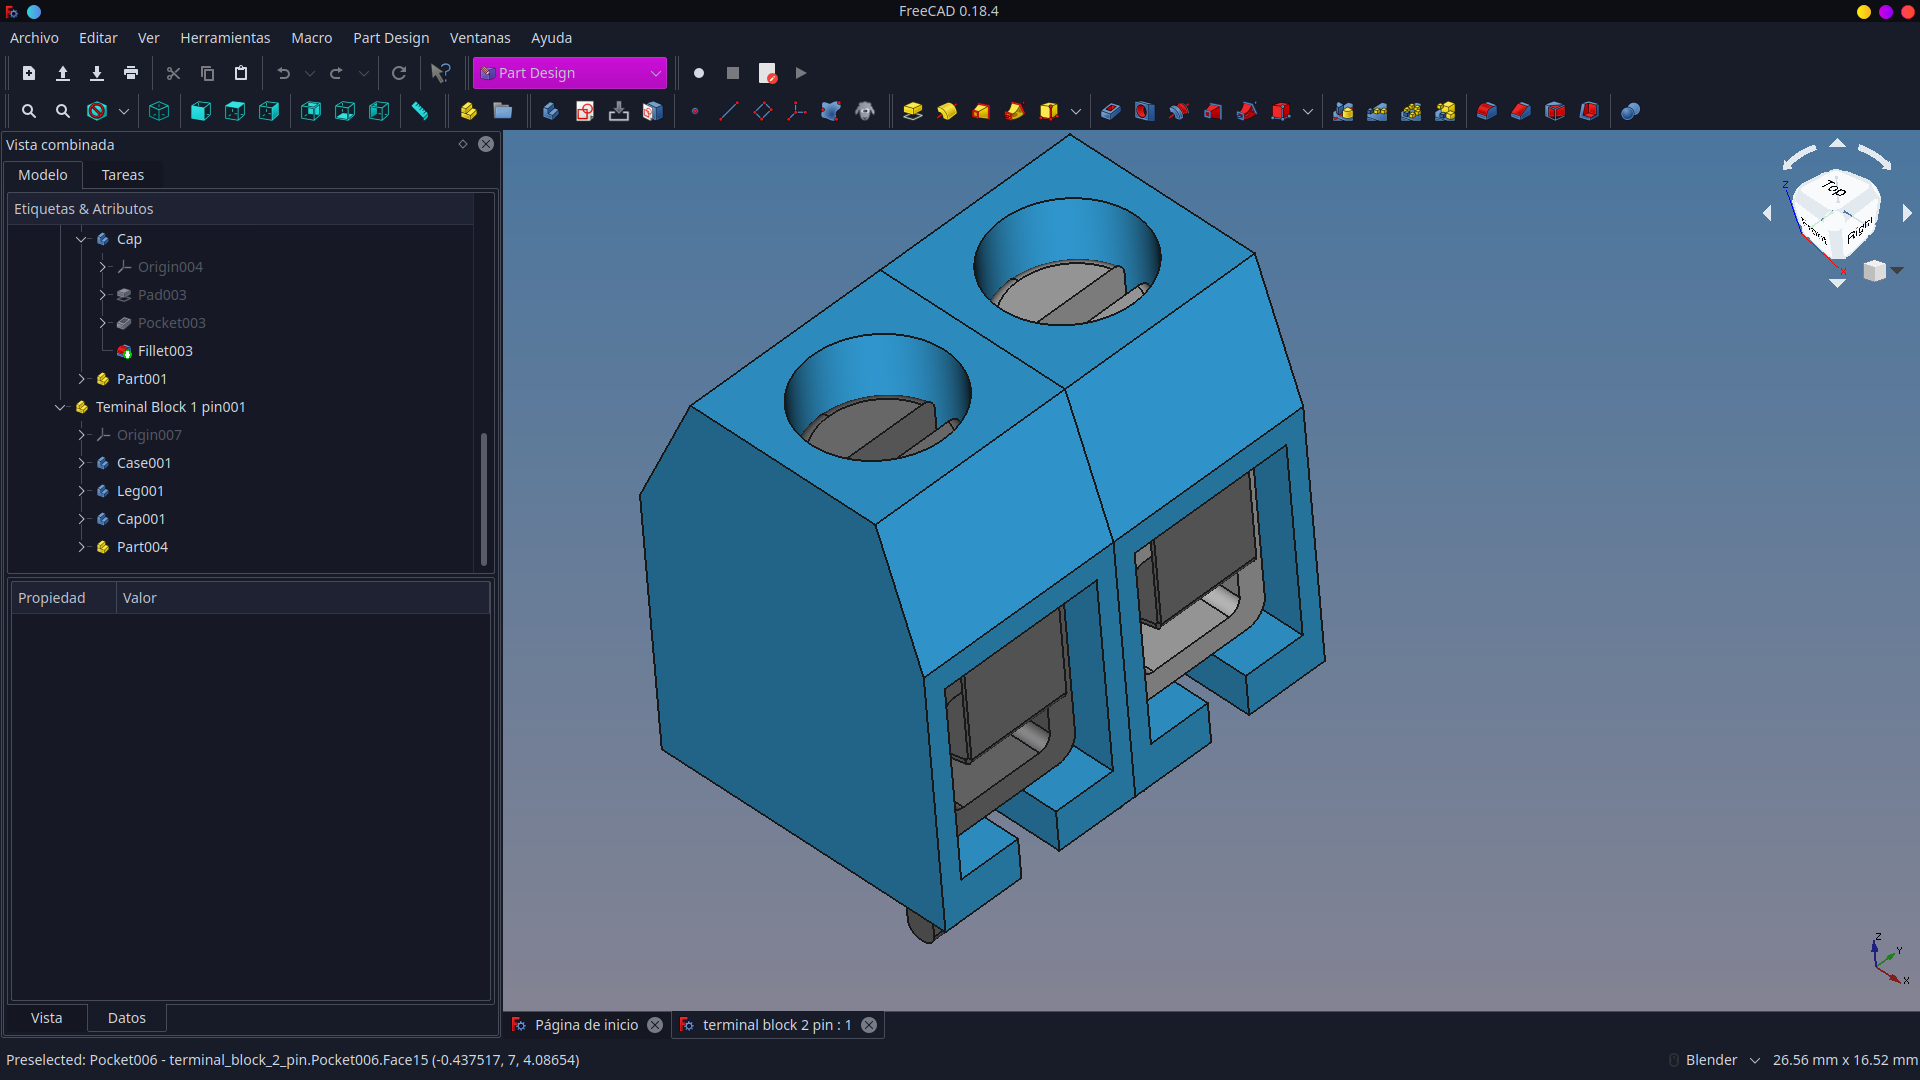Open the Ventanas menu
This screenshot has width=1920, height=1080.
[x=480, y=38]
